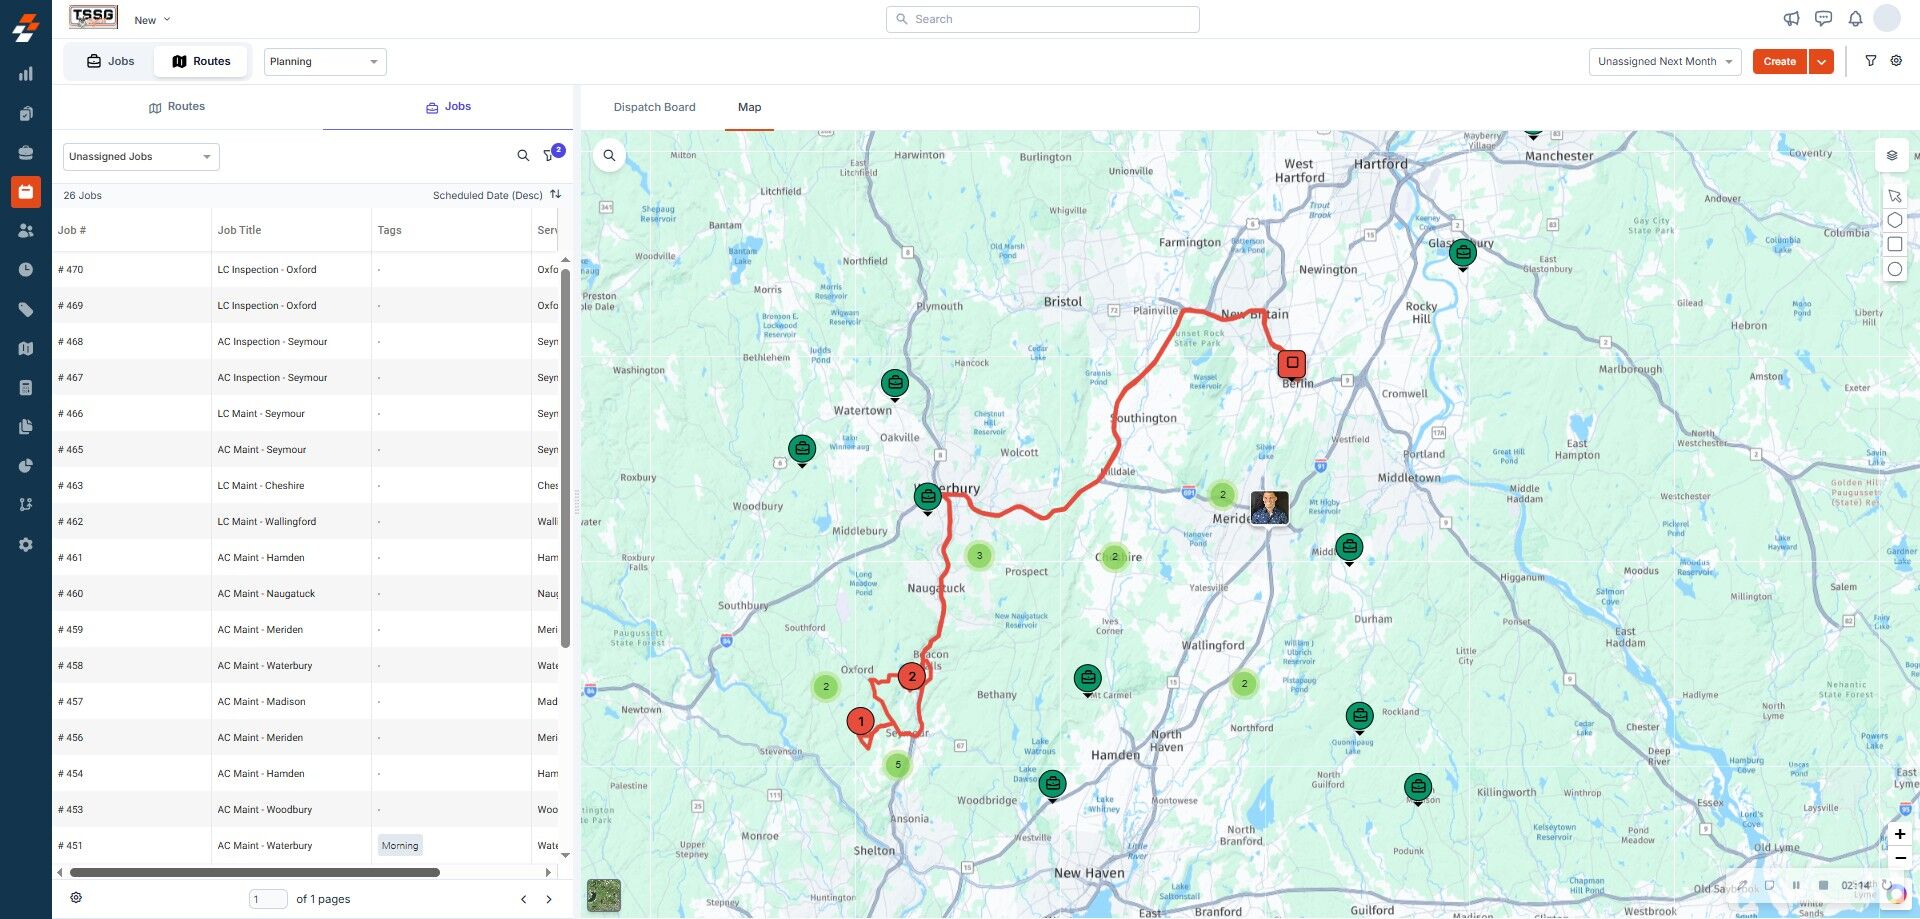Viewport: 1920px width, 919px height.
Task: Click the folded map icon in sidebar
Action: (26, 348)
